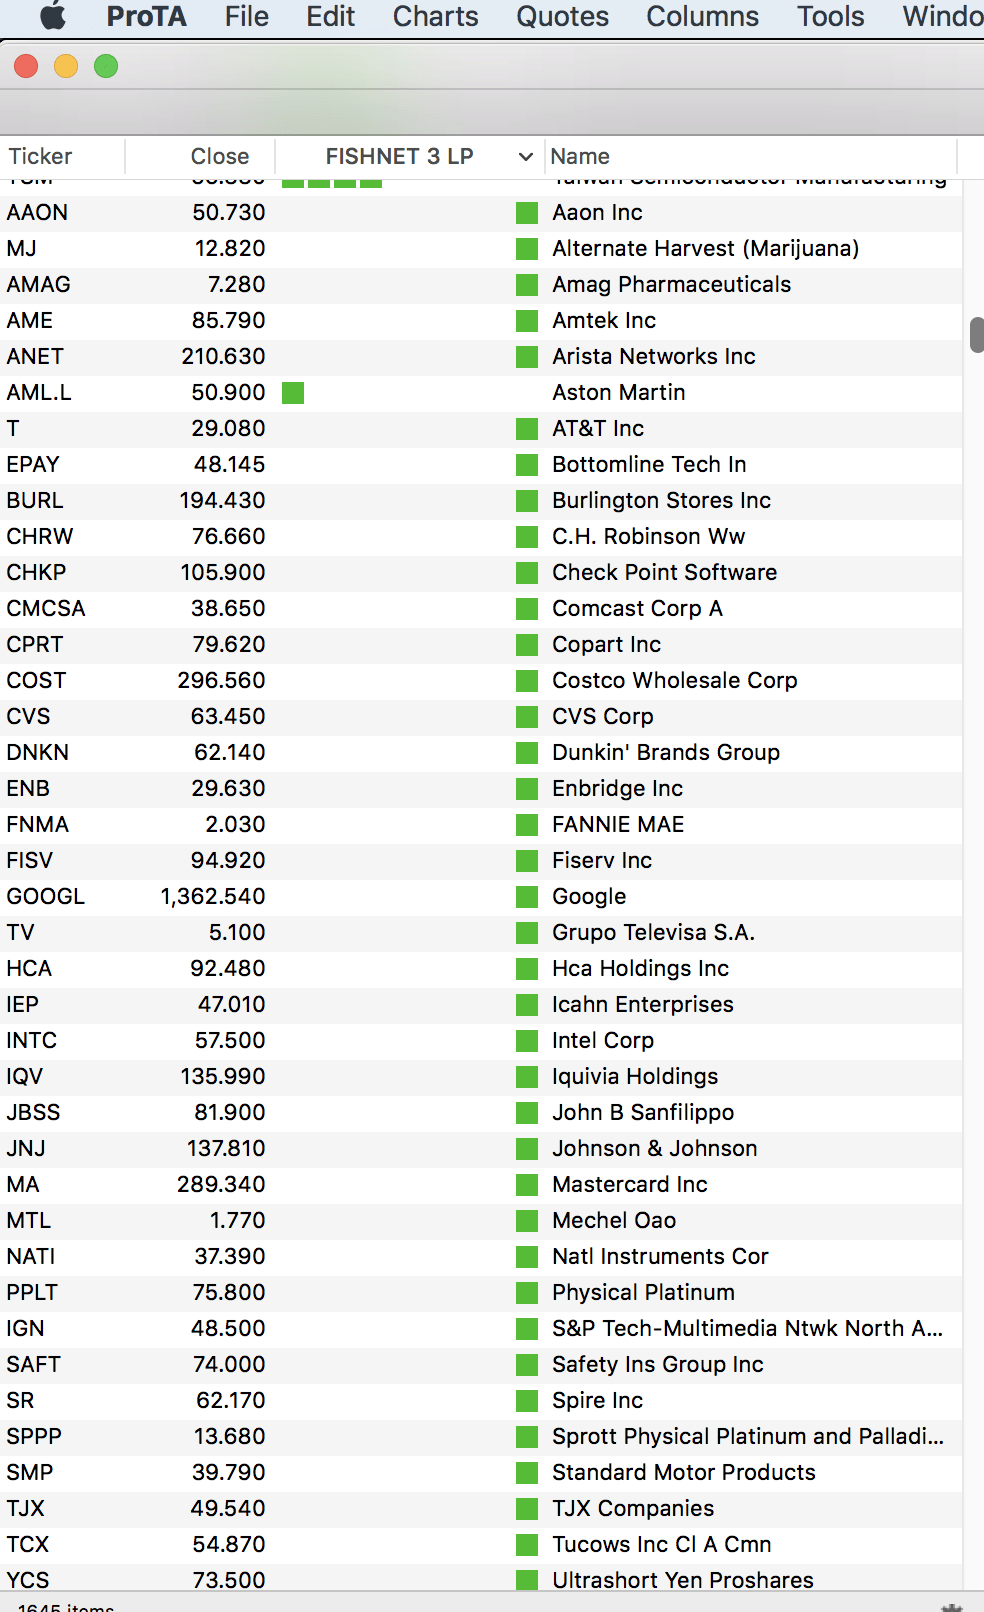Click the green square next to TJX Companies
The height and width of the screenshot is (1612, 984).
(x=527, y=1509)
